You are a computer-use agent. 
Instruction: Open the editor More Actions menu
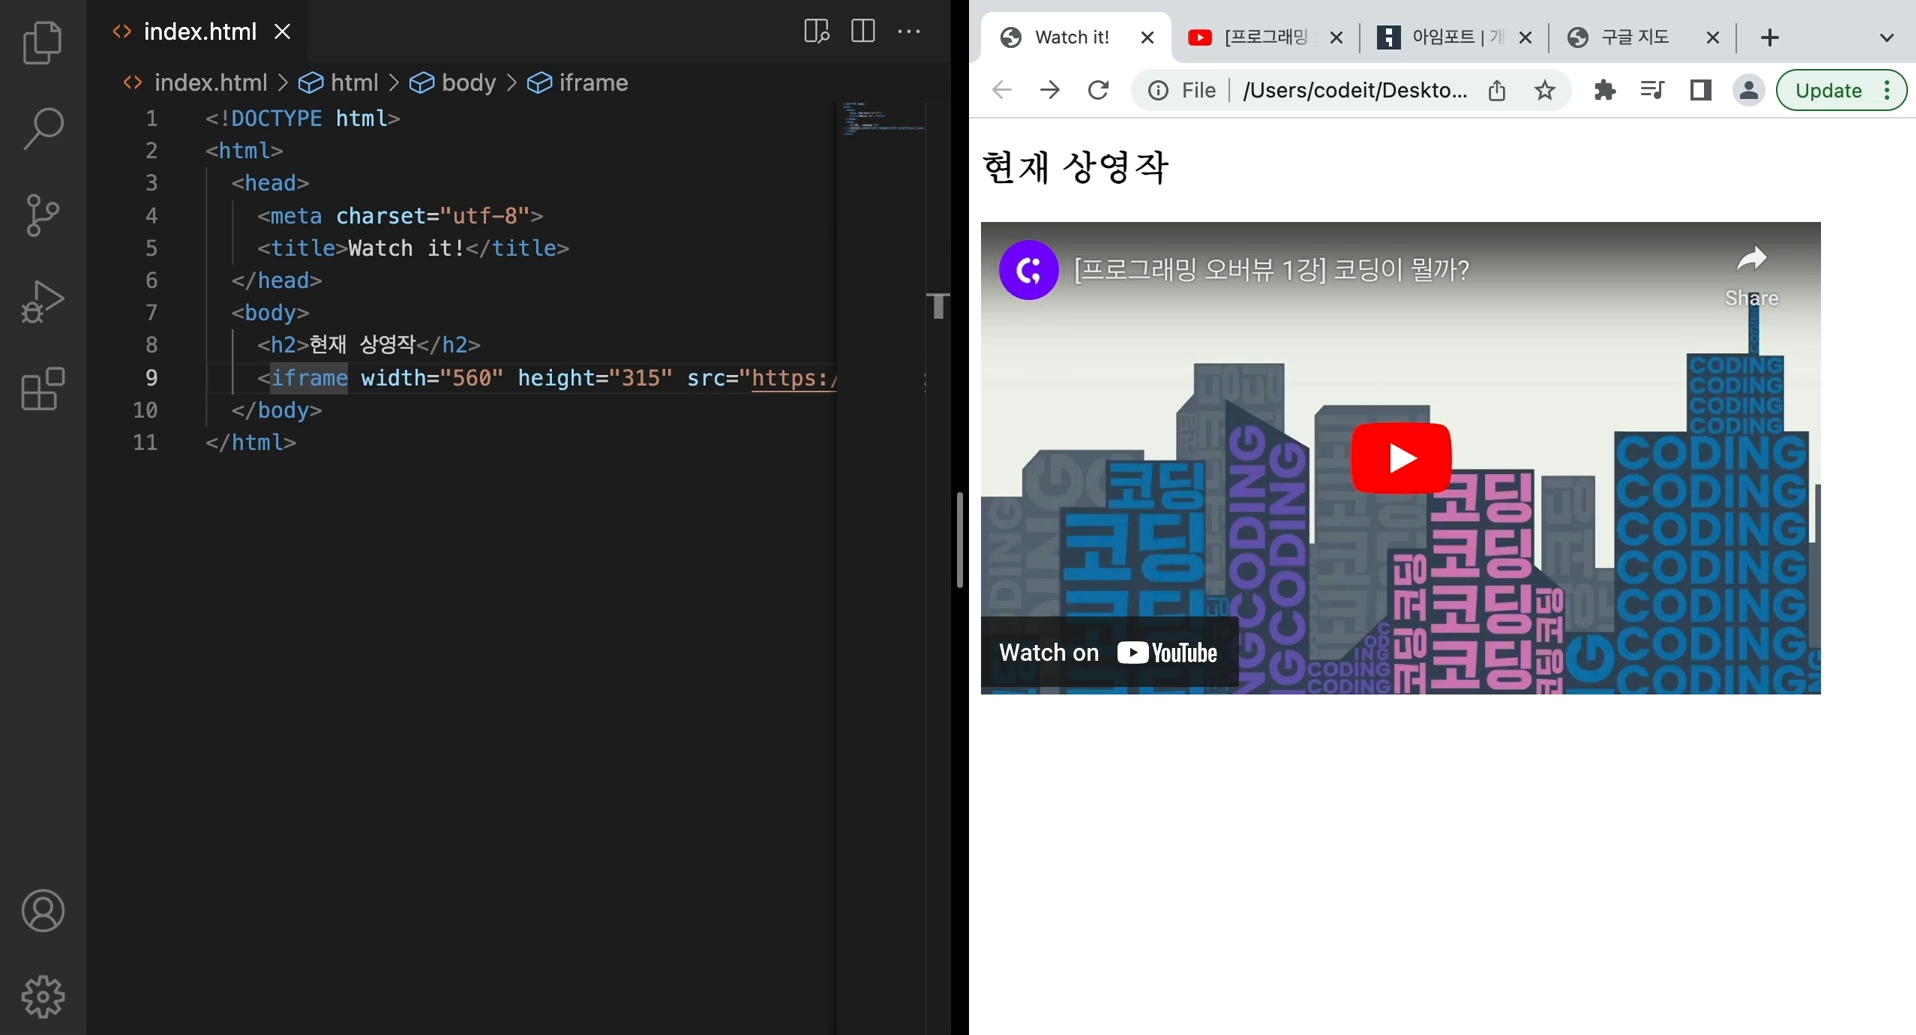coord(909,31)
